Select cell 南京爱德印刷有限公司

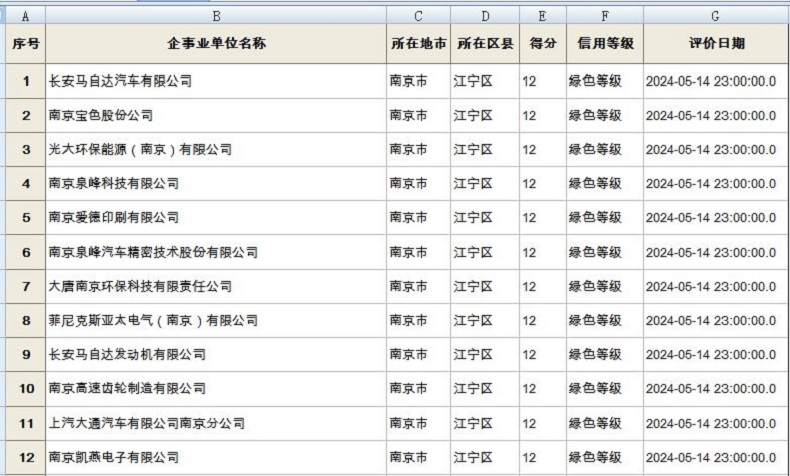tap(216, 218)
